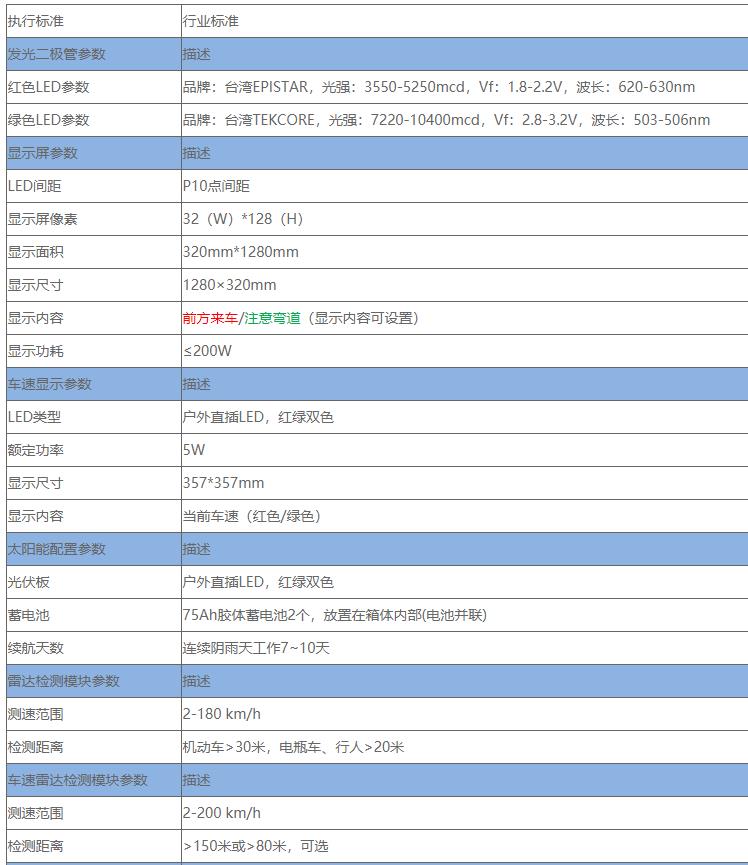748x865 pixels.
Task: Select the 车速显示参数 section header
Action: (49, 384)
